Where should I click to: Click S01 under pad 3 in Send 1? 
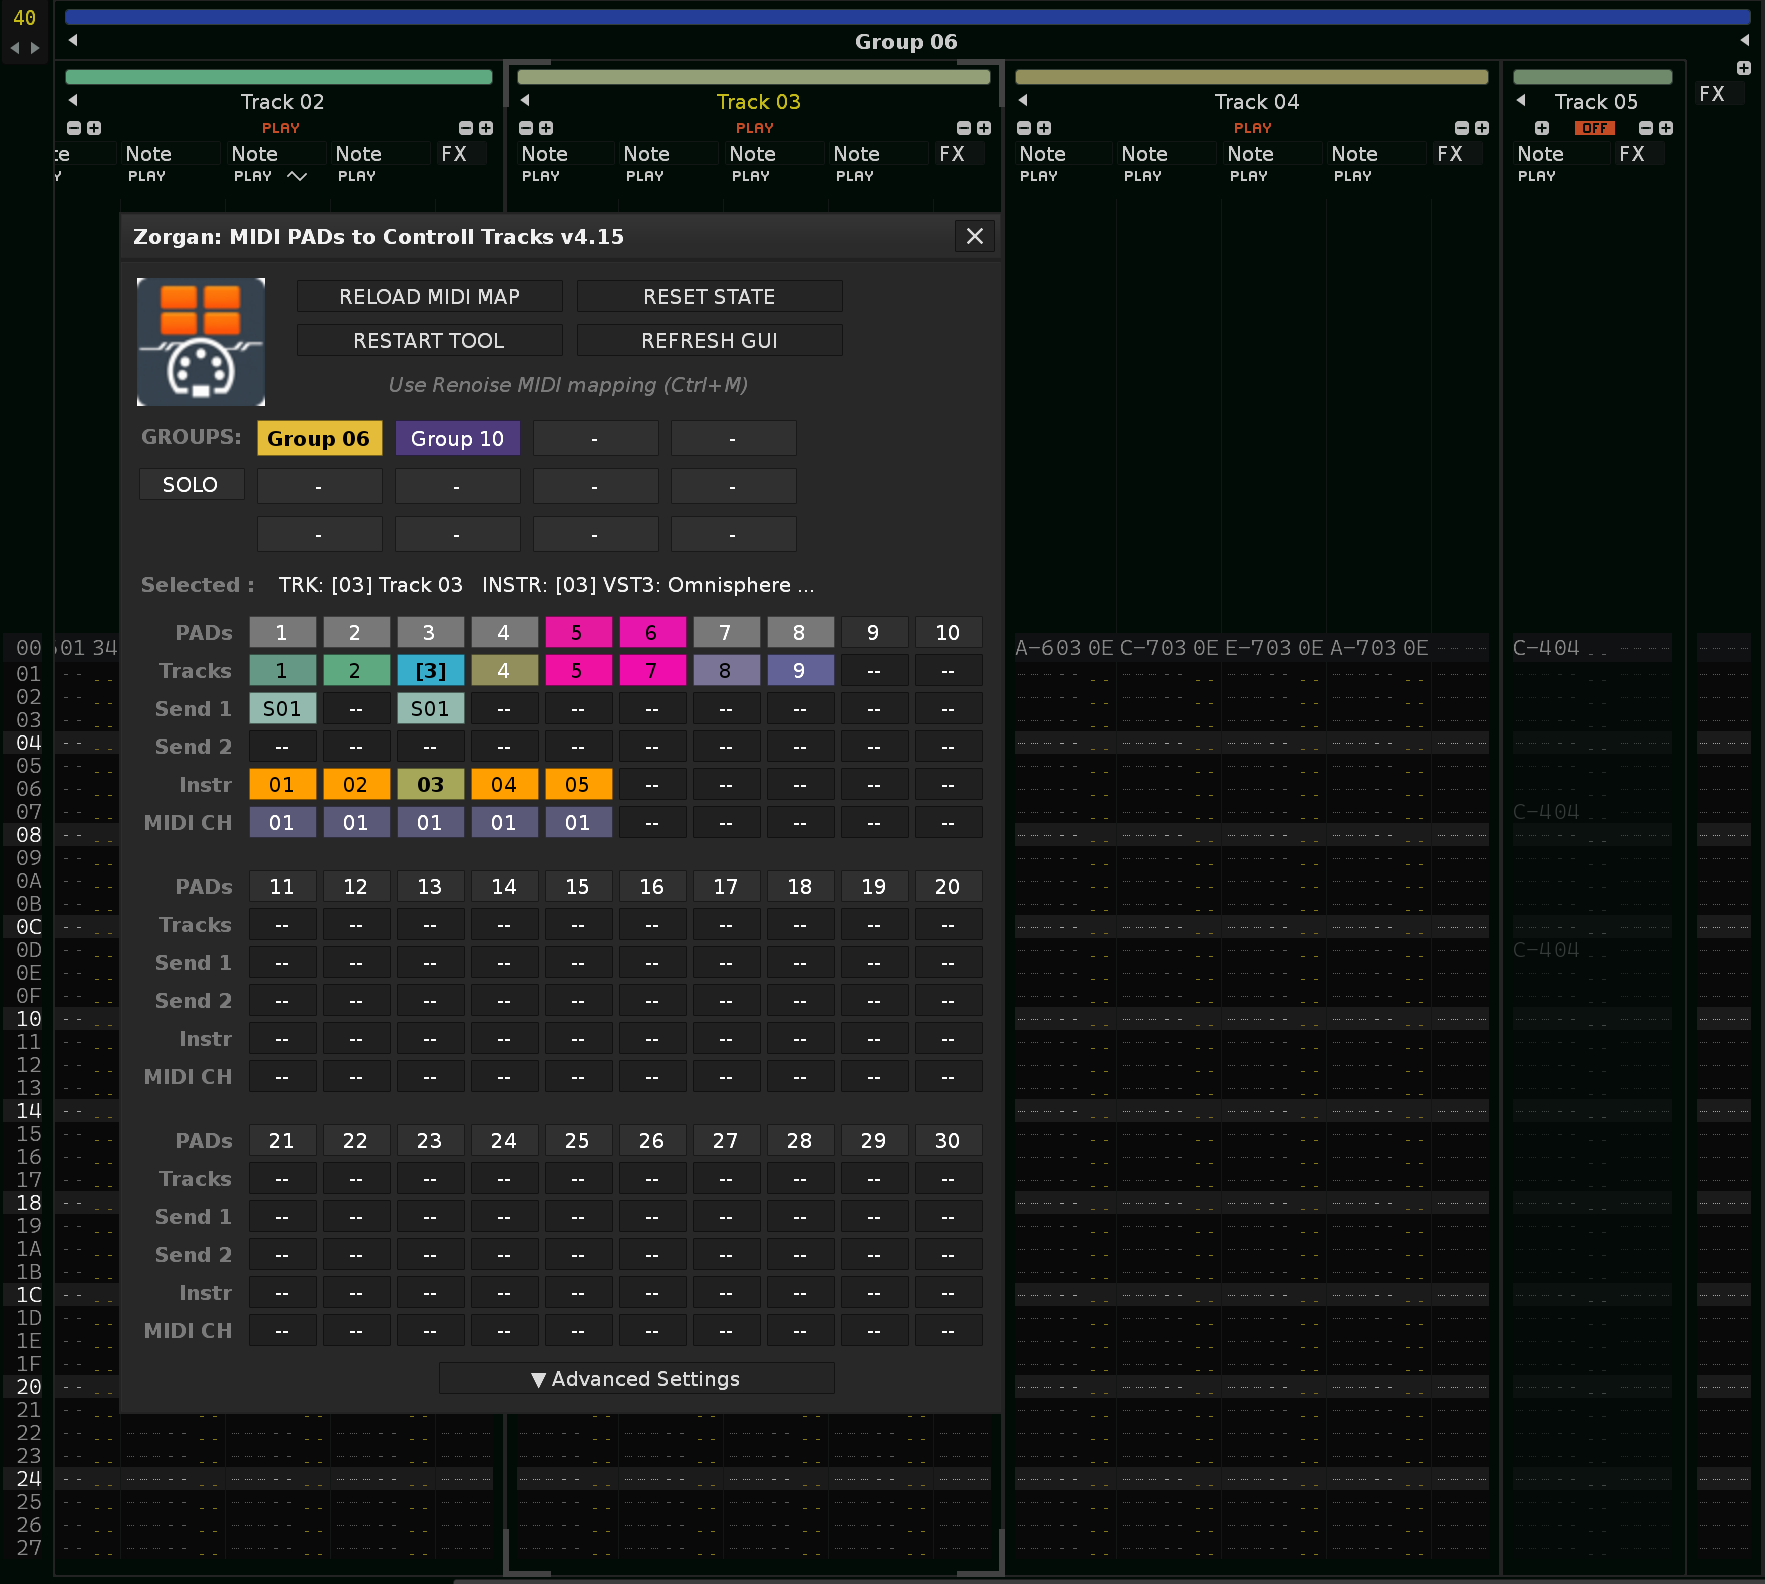(x=430, y=708)
